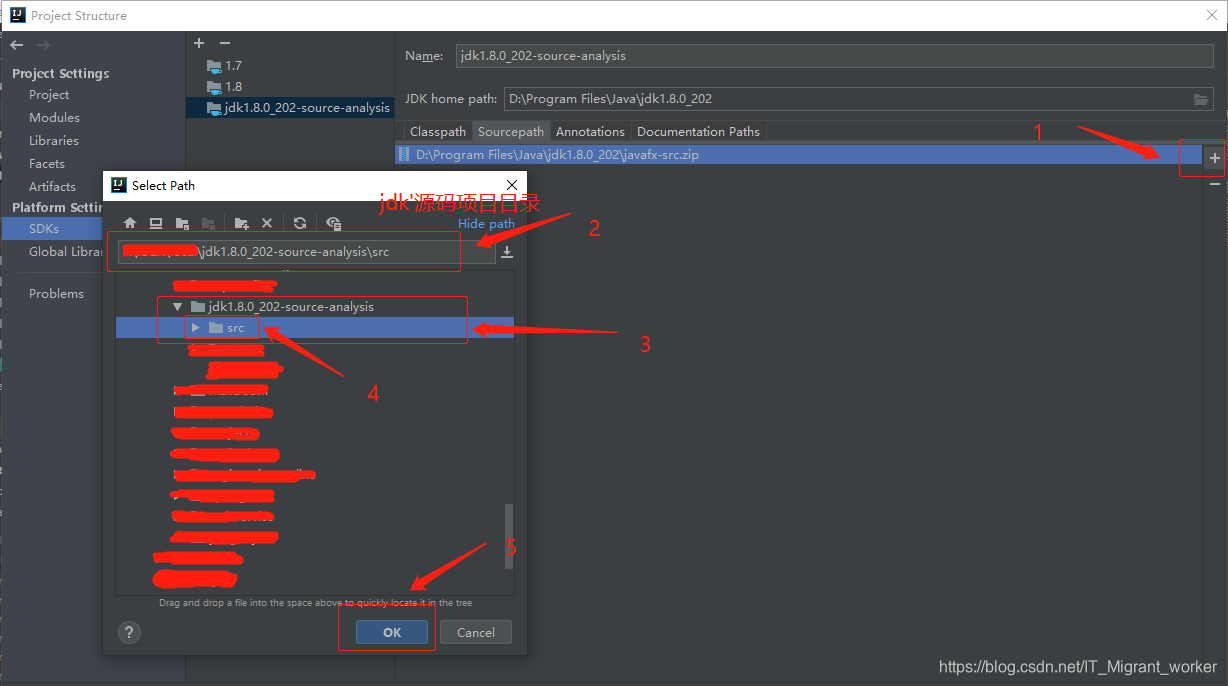Viewport: 1228px width, 686px height.
Task: Open Project settings
Action: (49, 95)
